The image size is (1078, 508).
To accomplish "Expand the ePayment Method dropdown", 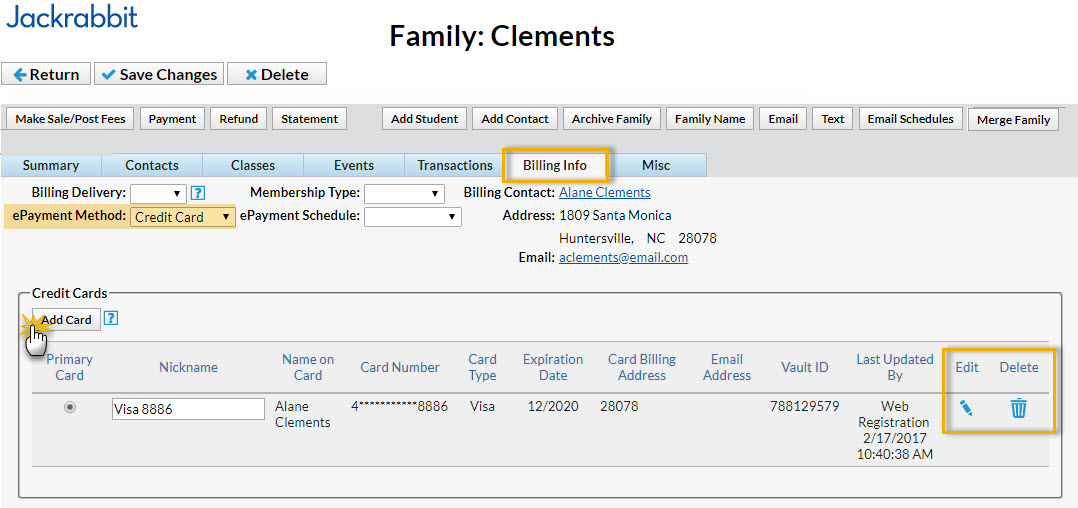I will pyautogui.click(x=183, y=217).
